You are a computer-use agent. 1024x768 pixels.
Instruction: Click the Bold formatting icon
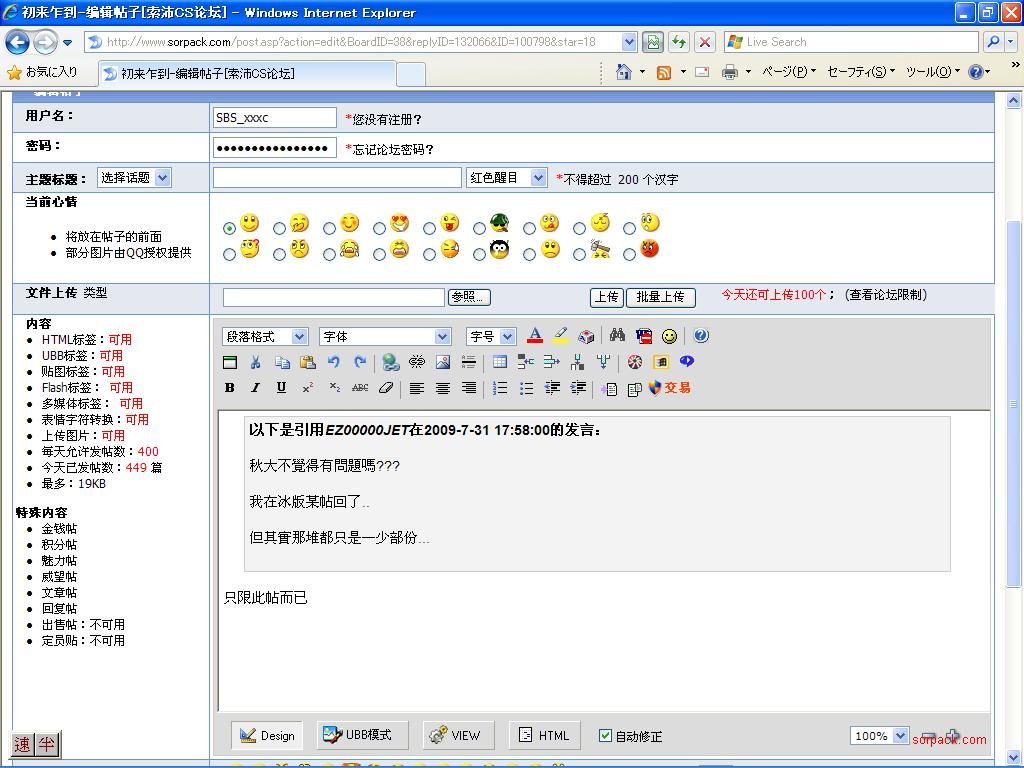[229, 388]
